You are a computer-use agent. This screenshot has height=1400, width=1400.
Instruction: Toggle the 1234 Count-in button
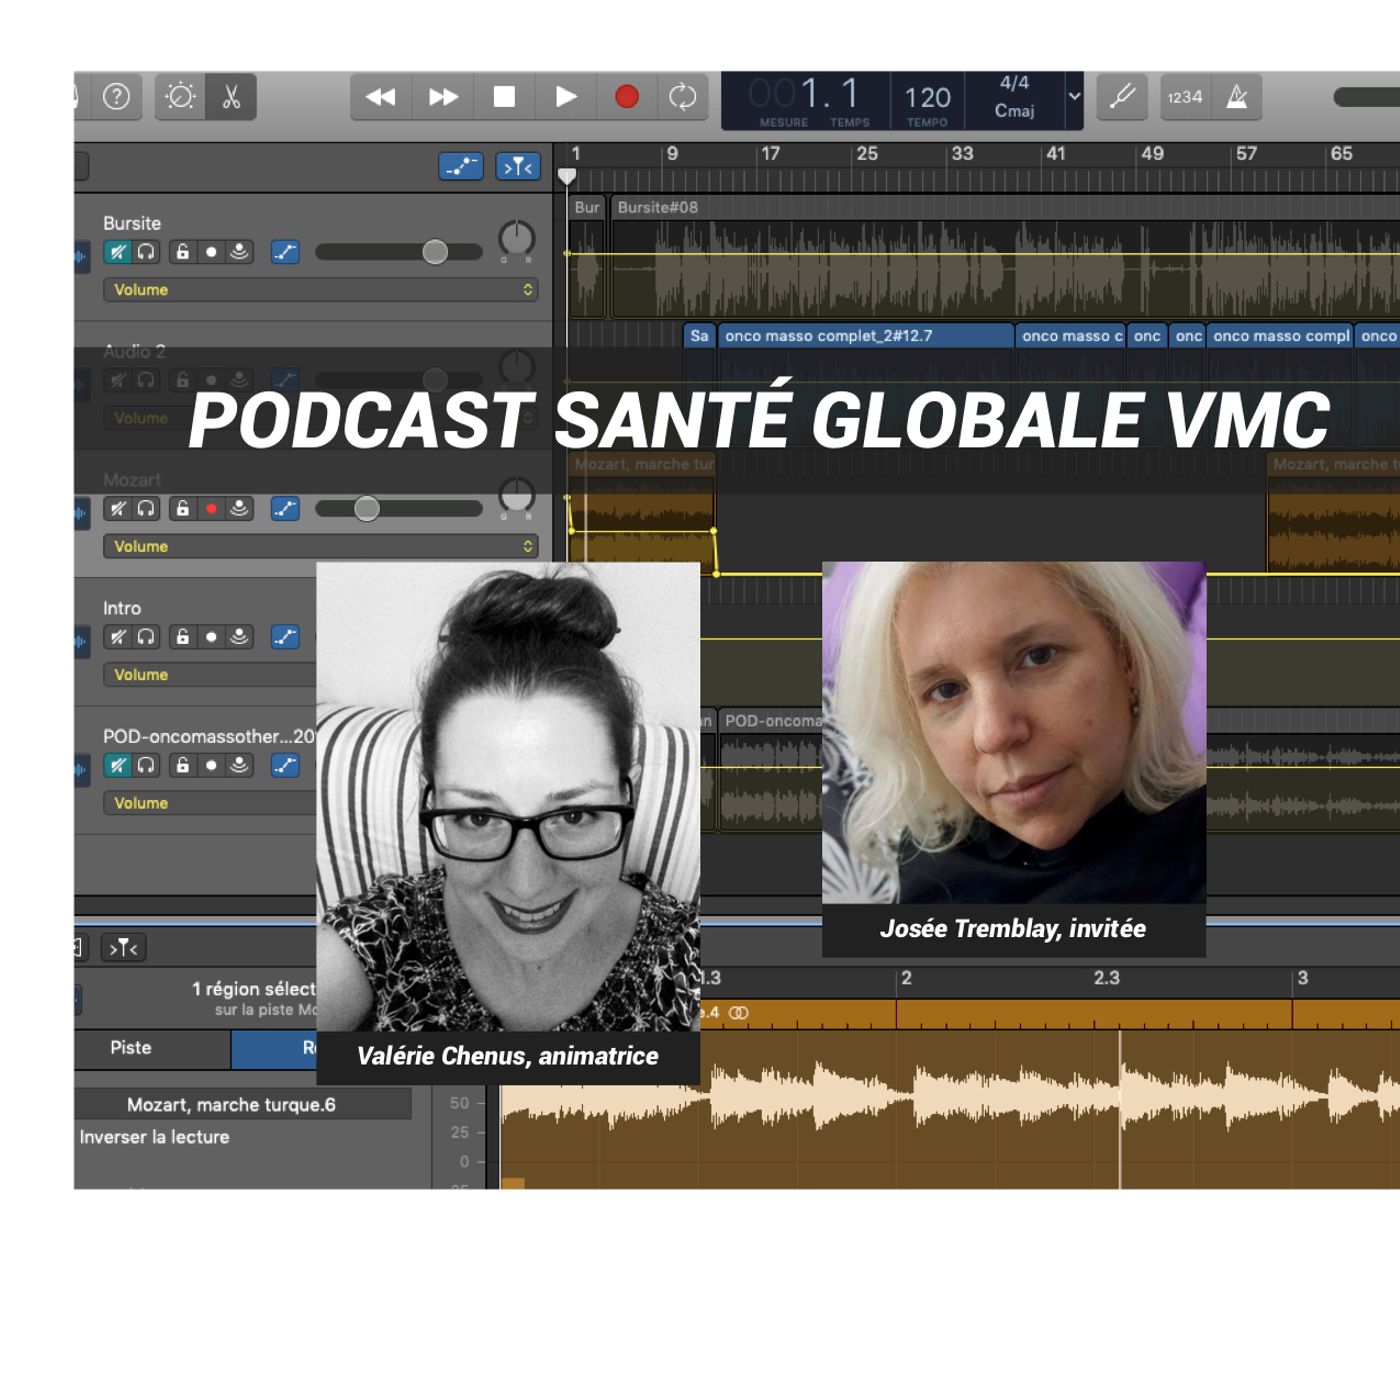coord(1184,97)
